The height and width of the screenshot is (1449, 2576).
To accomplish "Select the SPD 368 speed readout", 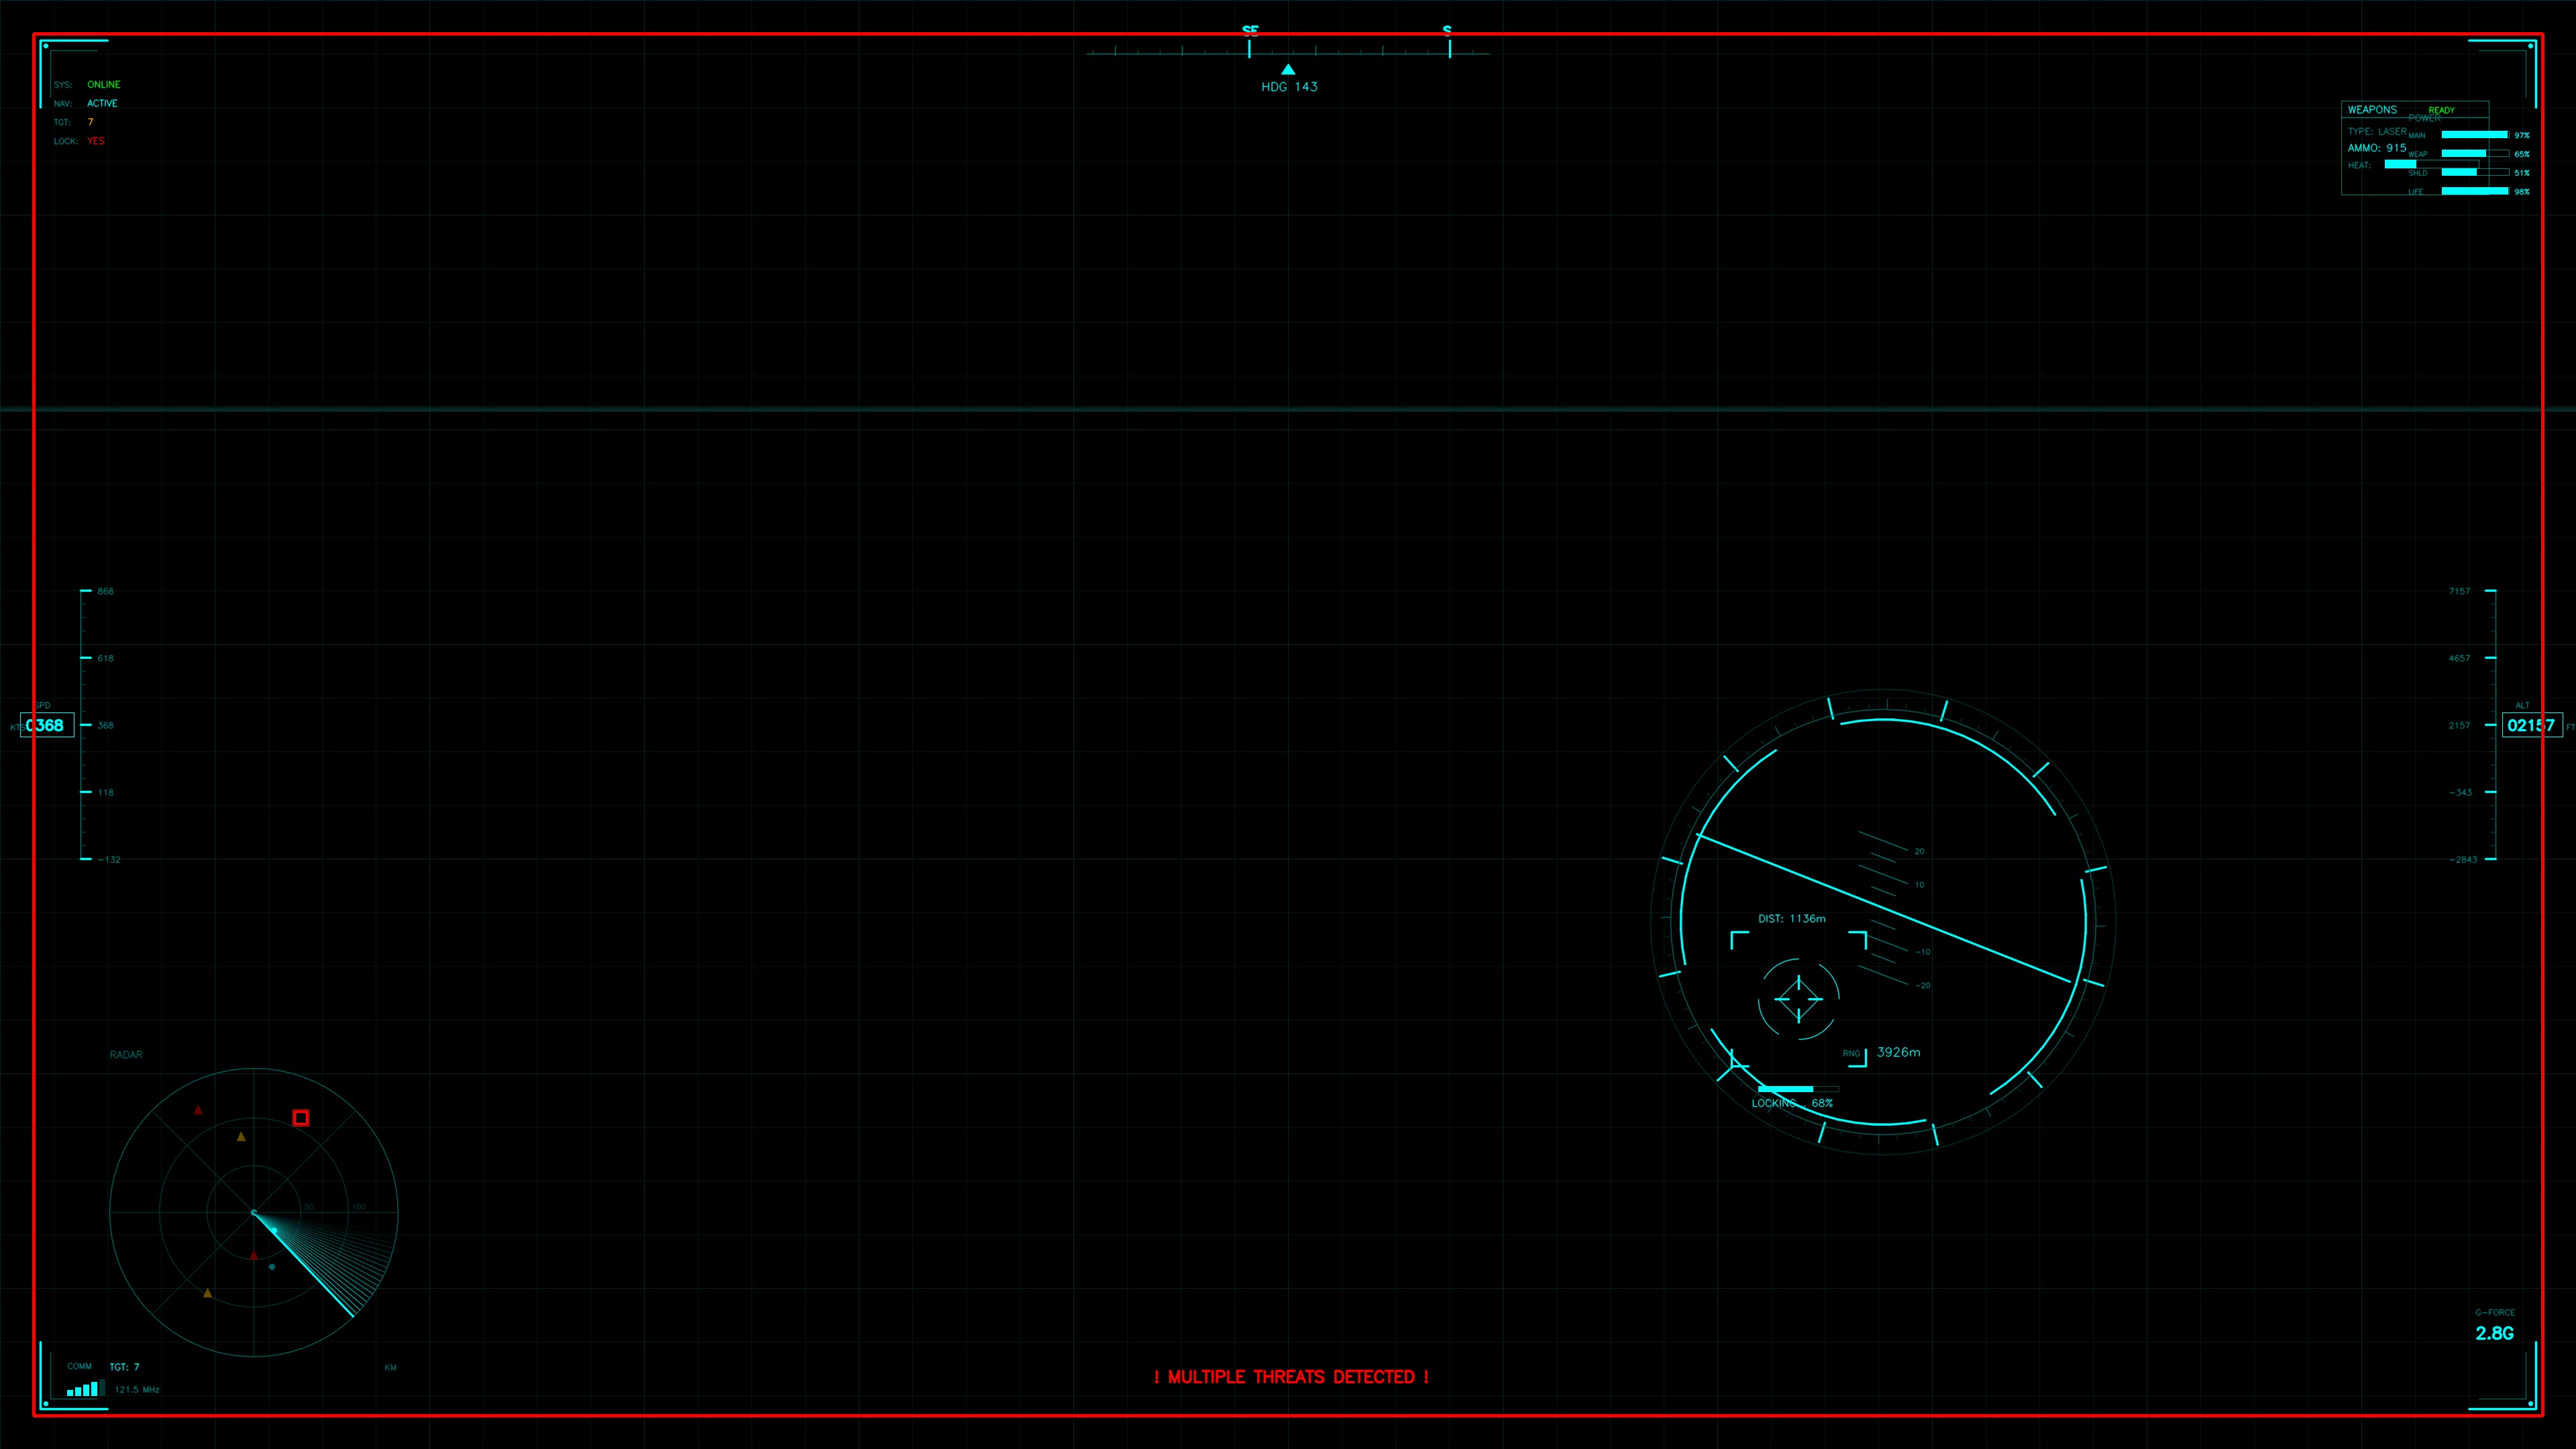I will [47, 725].
